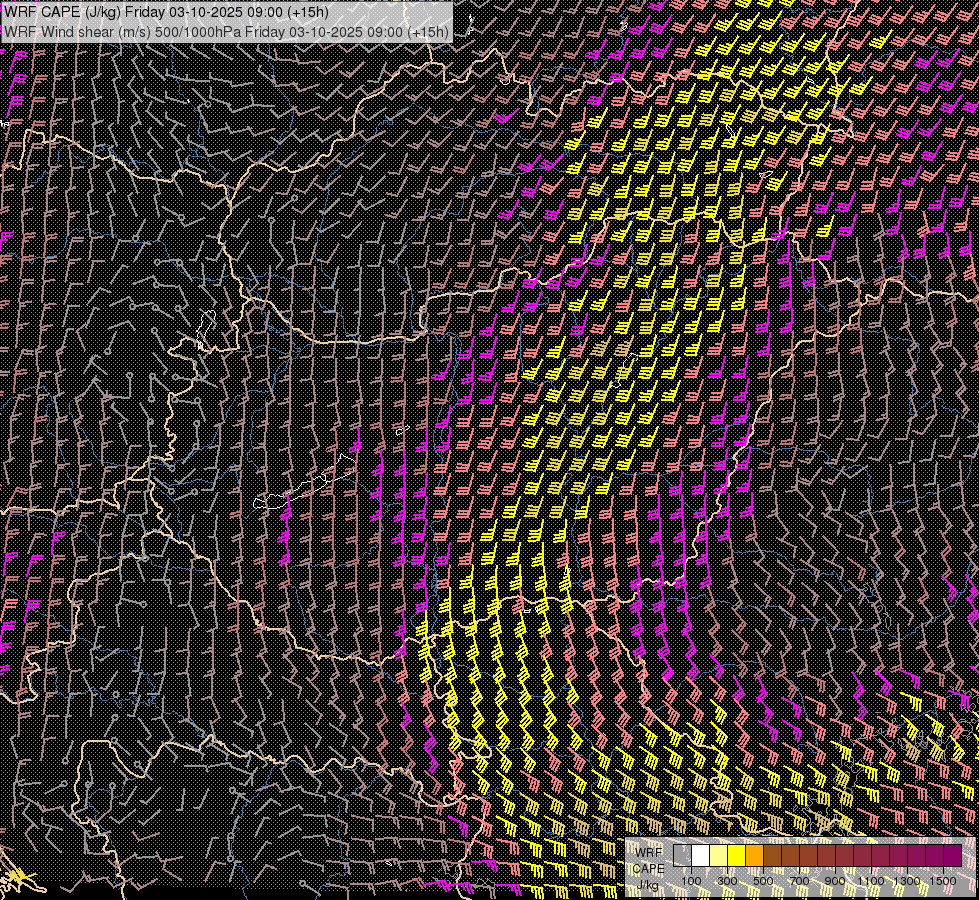Pick the bright yellow CAPE legend swatch

[x=736, y=855]
